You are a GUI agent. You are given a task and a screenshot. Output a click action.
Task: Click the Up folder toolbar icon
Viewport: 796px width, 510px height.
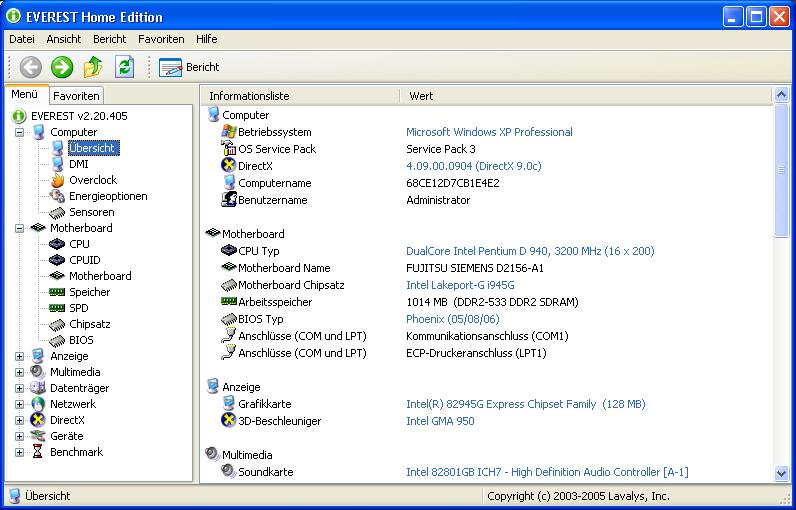93,67
